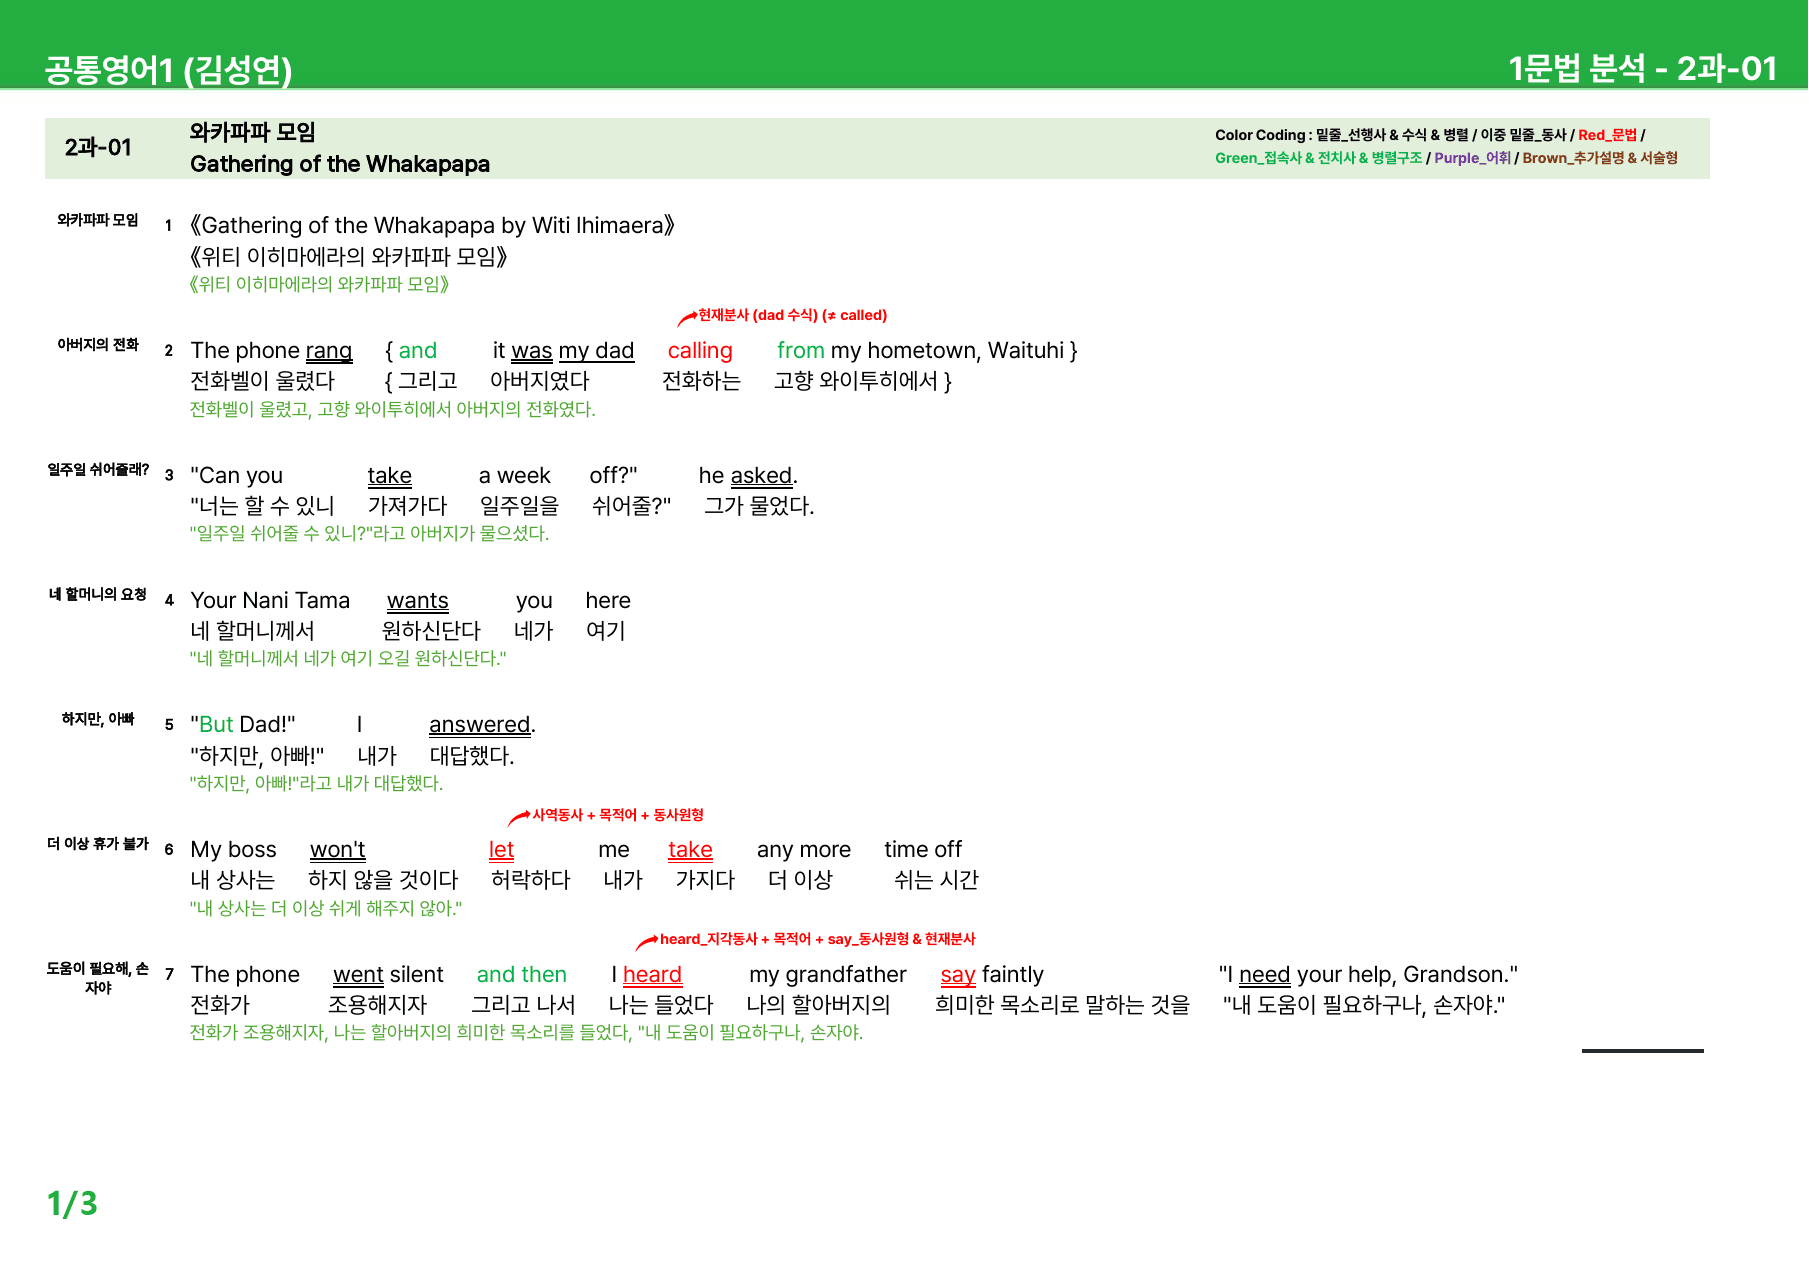Click the Green_접속사 legend entry

1258,158
